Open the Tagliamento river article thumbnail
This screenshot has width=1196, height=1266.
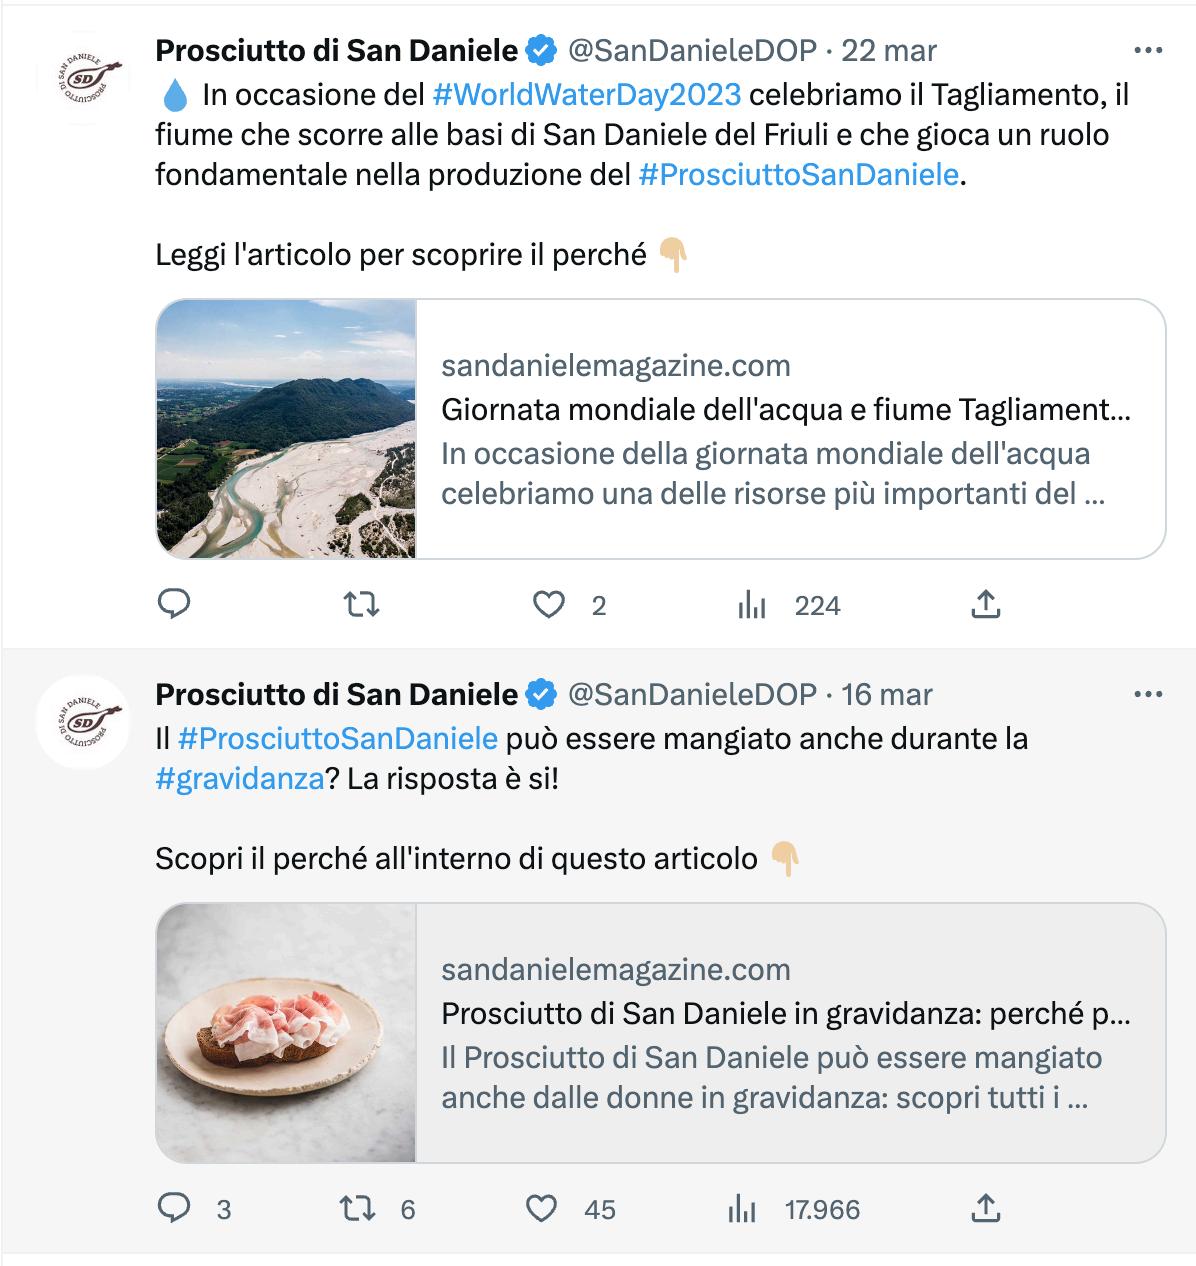pyautogui.click(x=286, y=428)
